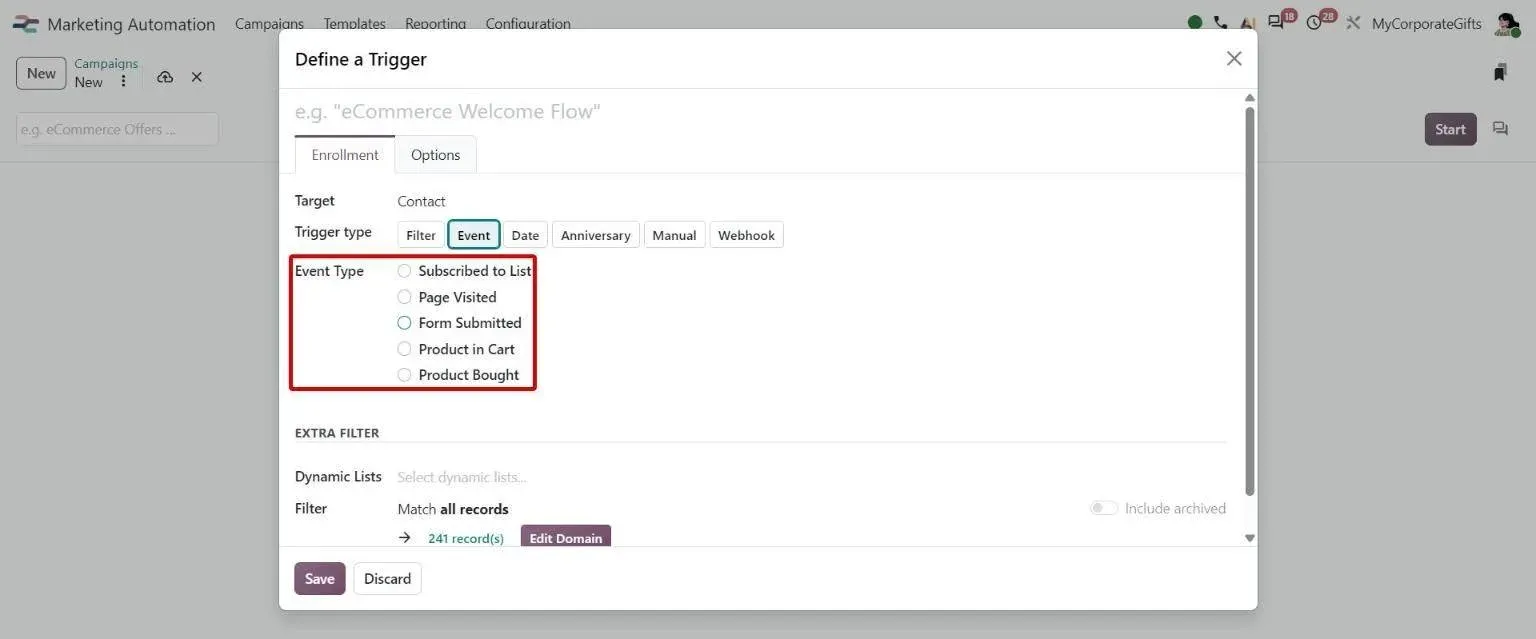Click the user avatar in top right
Viewport: 1536px width, 639px height.
[1506, 23]
